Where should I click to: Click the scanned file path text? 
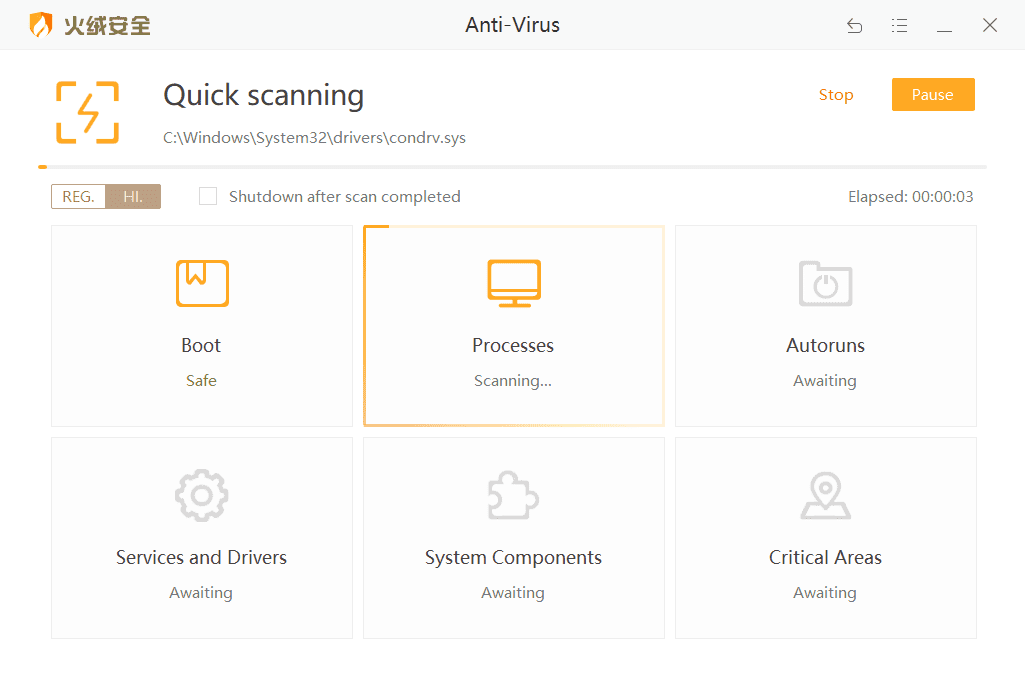314,138
